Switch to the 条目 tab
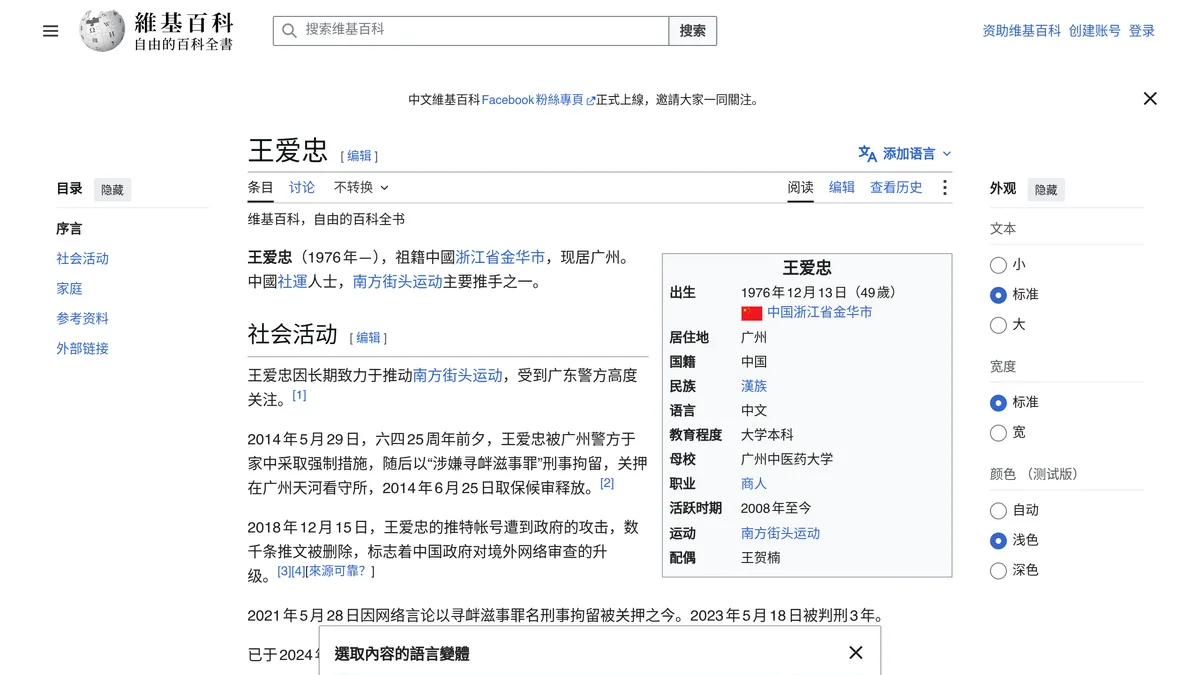Screen dimensions: 1200x675 tap(260, 187)
